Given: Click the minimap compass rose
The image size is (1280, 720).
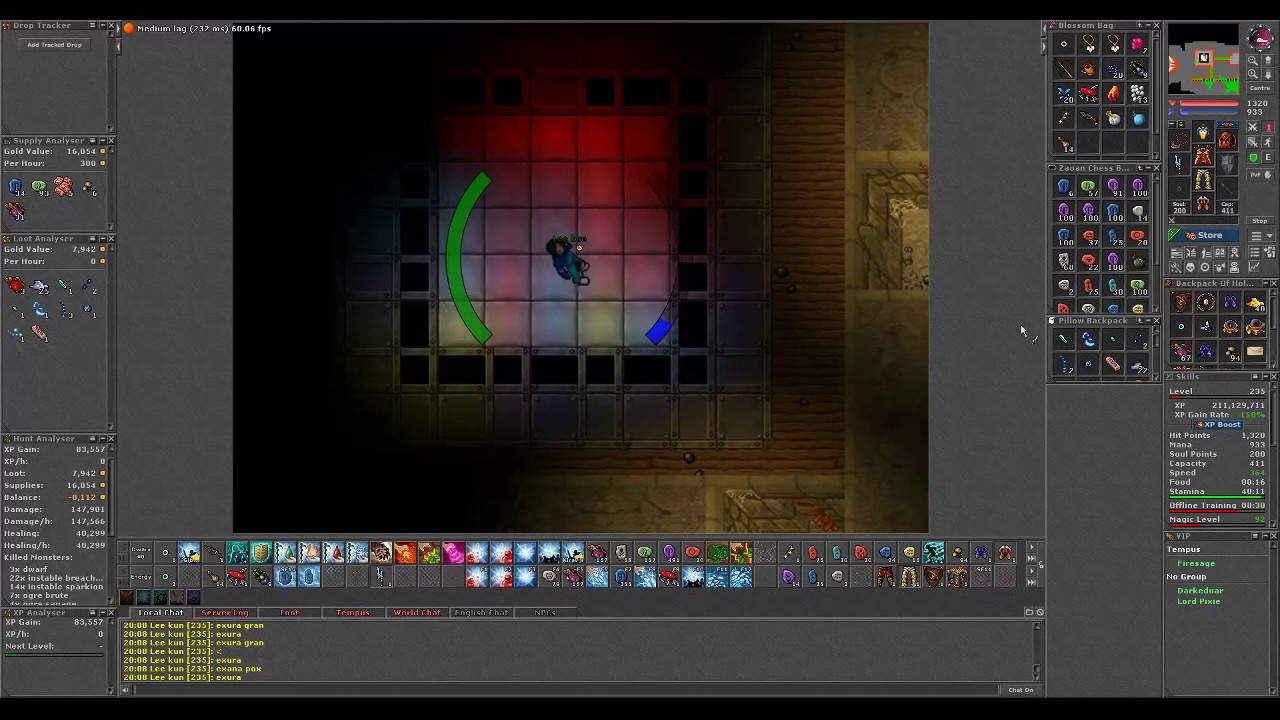Looking at the screenshot, I should click(x=1261, y=39).
